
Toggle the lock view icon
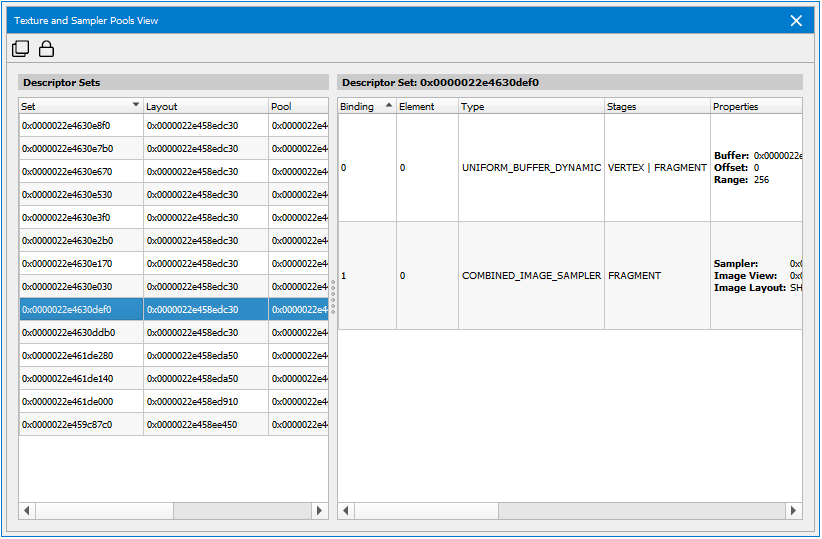[46, 48]
